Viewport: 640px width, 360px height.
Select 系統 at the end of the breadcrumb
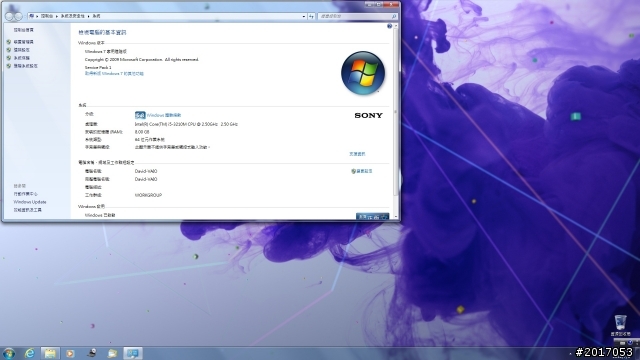pos(96,16)
